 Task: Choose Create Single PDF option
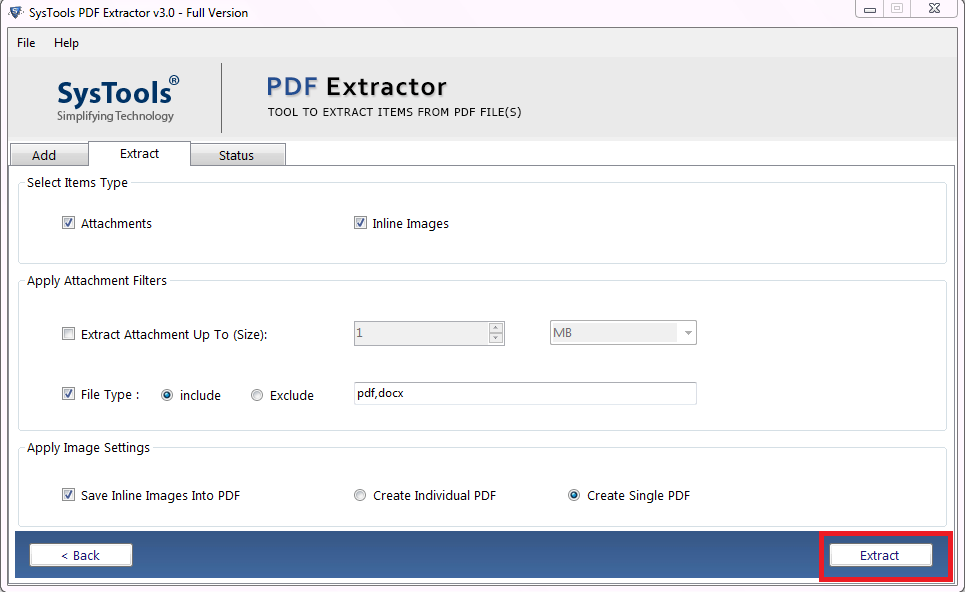pos(574,495)
